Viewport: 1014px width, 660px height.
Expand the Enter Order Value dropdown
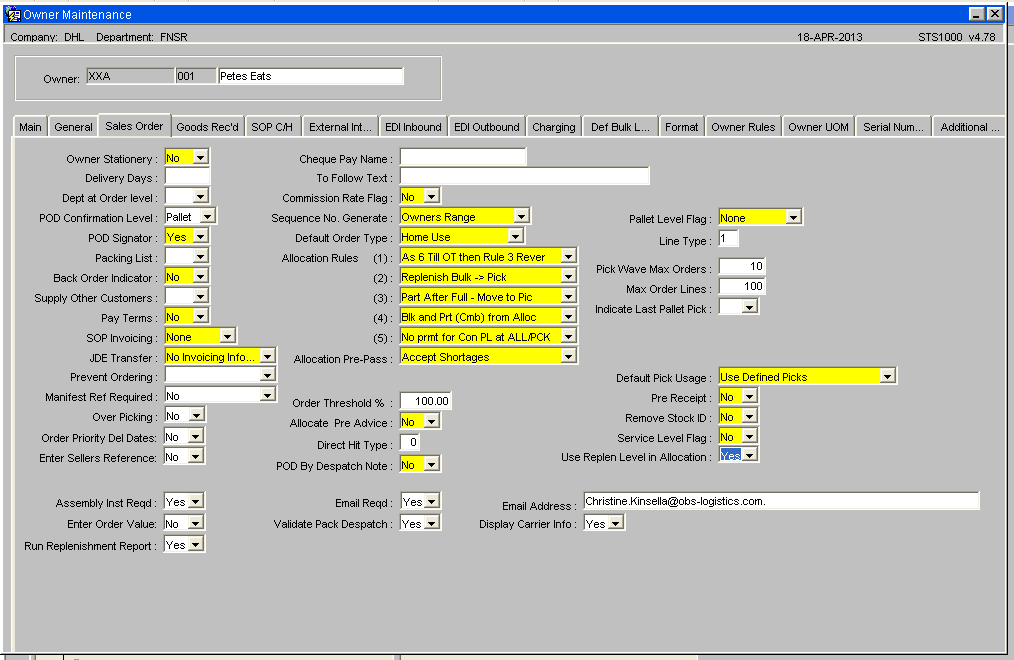pyautogui.click(x=195, y=523)
